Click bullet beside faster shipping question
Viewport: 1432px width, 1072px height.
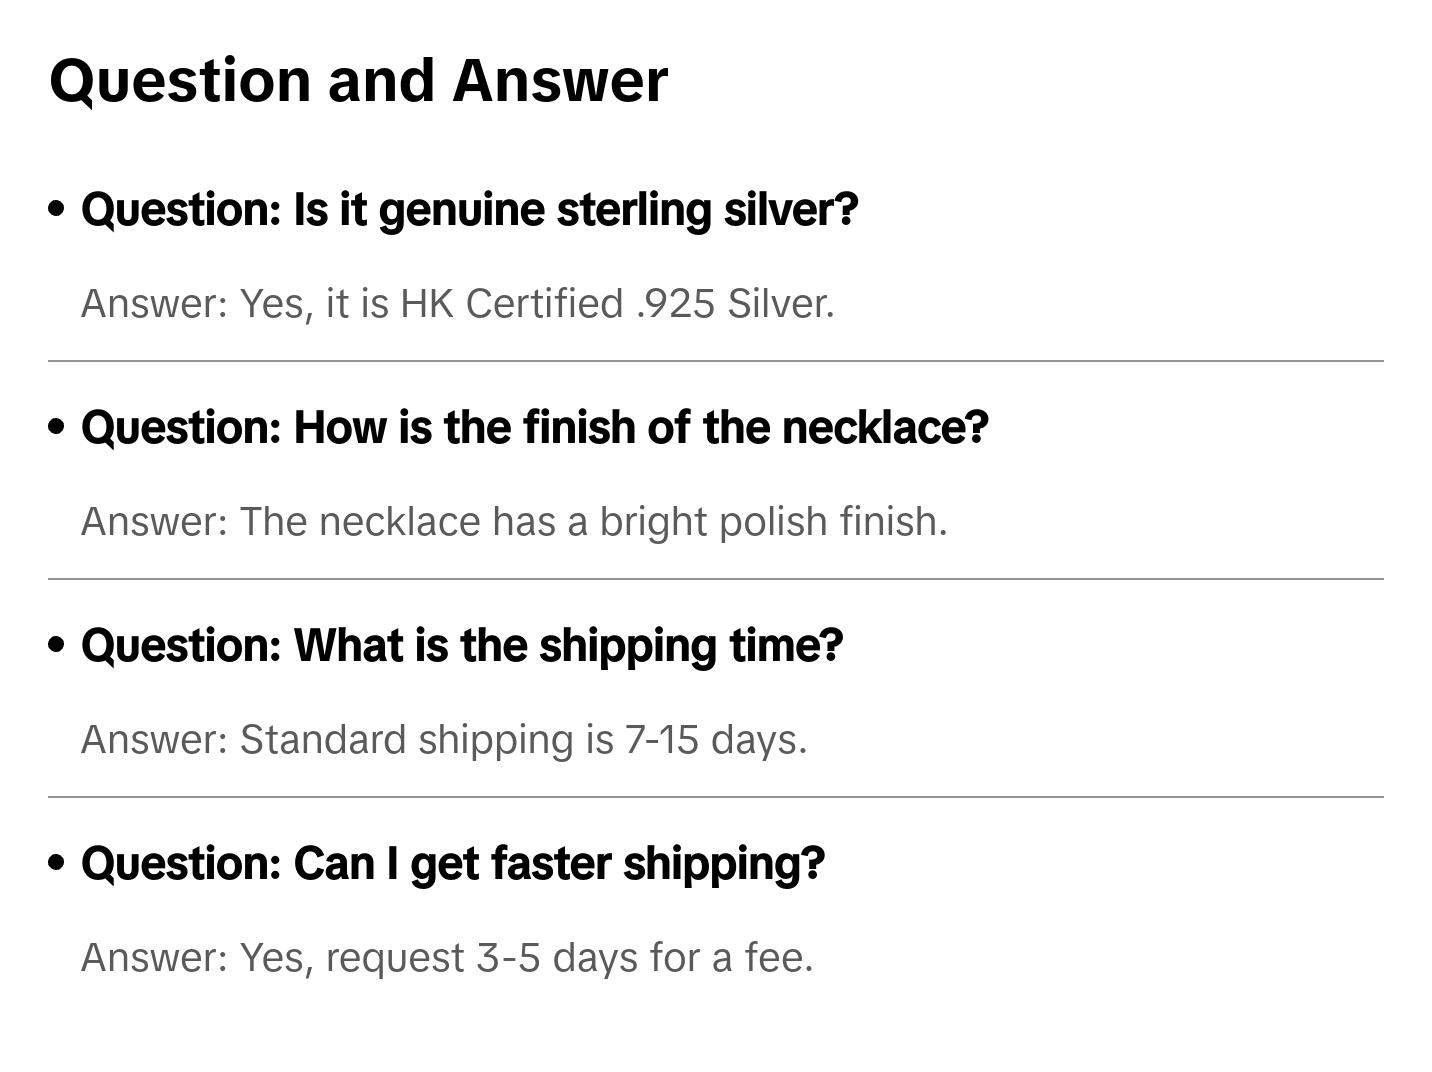coord(57,864)
